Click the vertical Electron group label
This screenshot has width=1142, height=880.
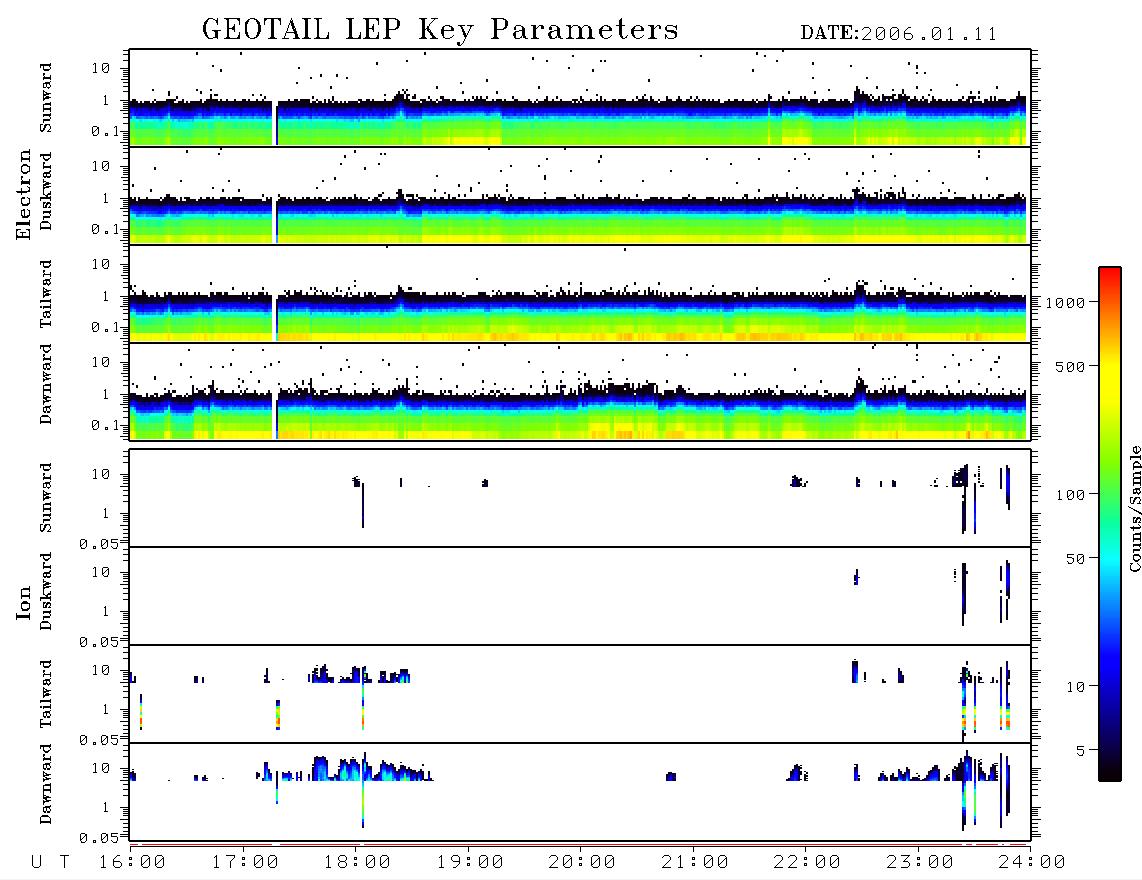(23, 195)
